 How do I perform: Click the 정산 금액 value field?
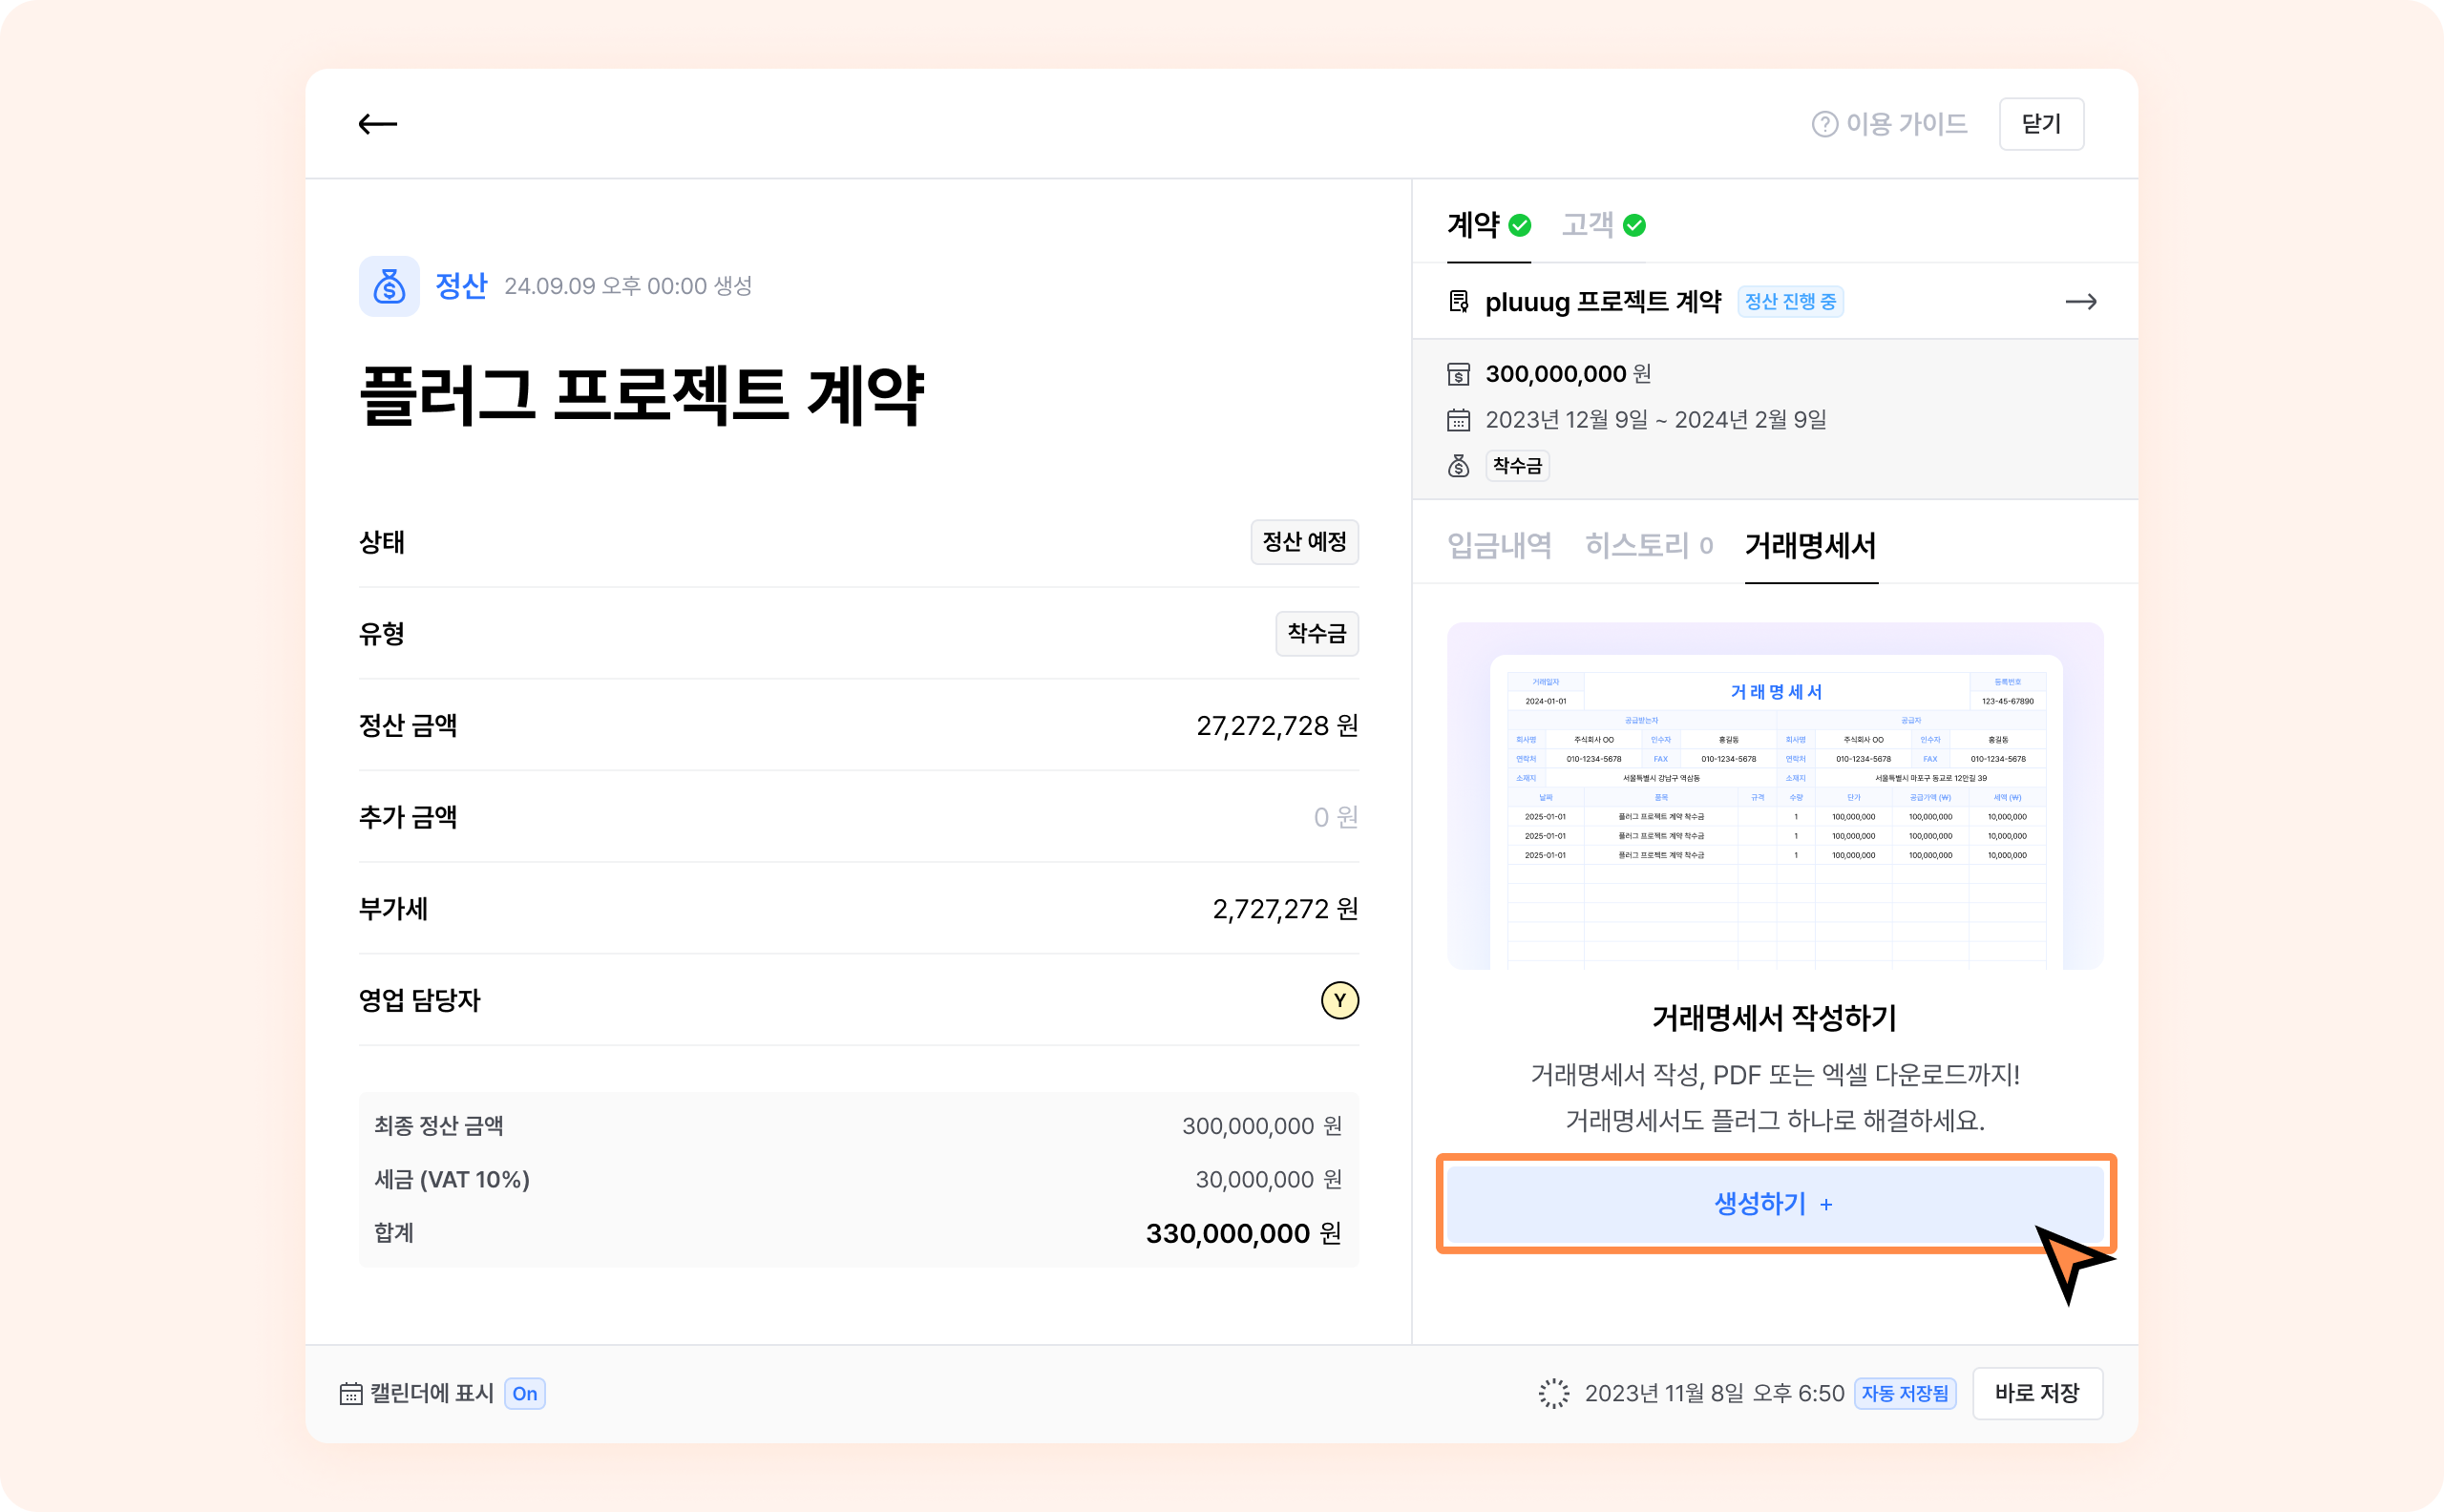(x=1276, y=726)
